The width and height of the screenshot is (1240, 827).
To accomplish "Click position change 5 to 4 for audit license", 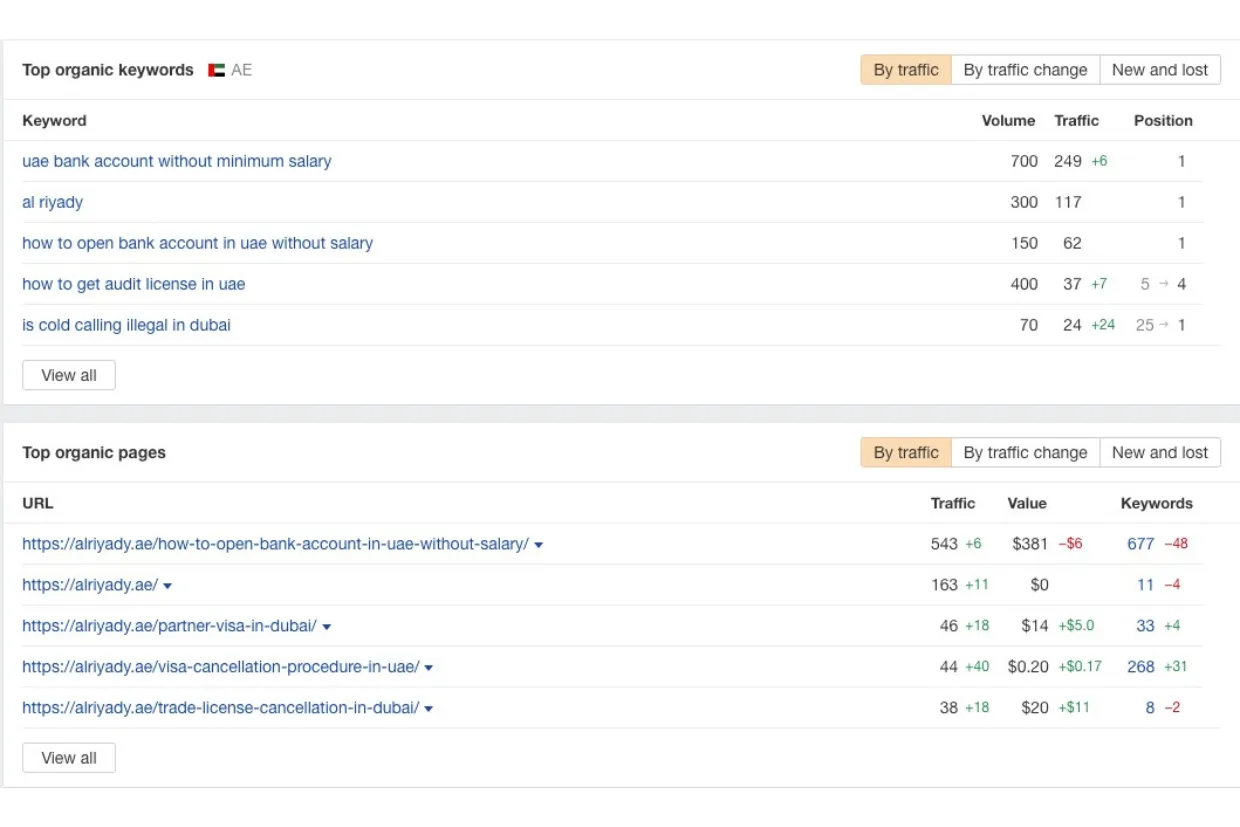I will 1164,284.
